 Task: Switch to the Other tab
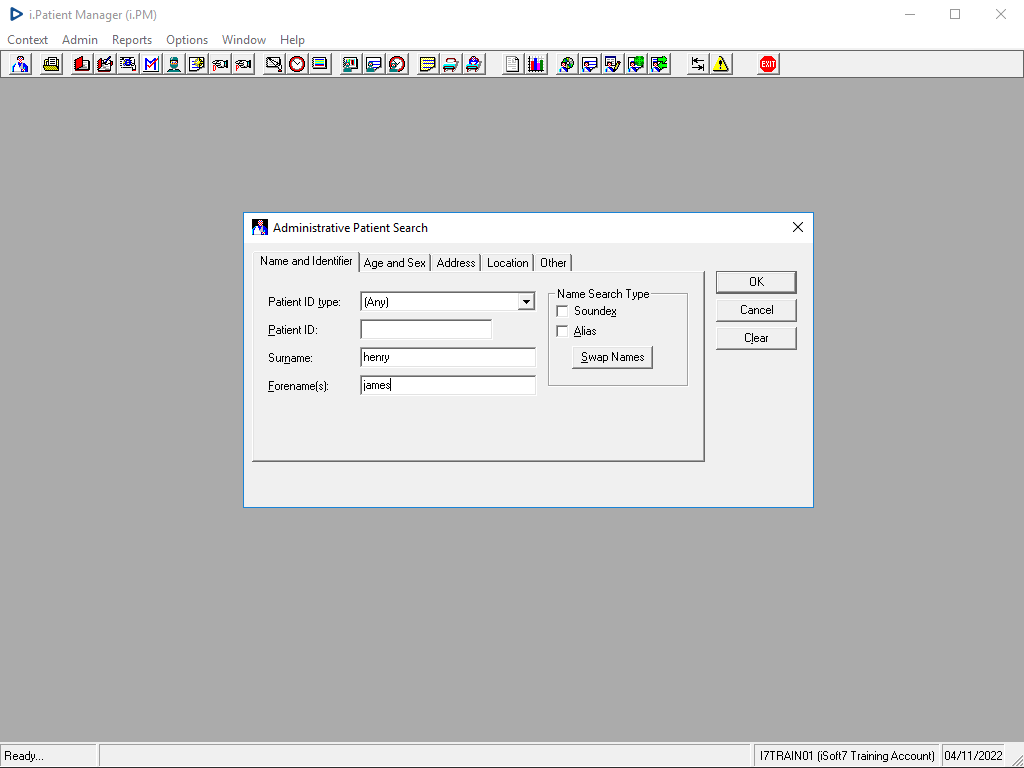click(x=553, y=263)
